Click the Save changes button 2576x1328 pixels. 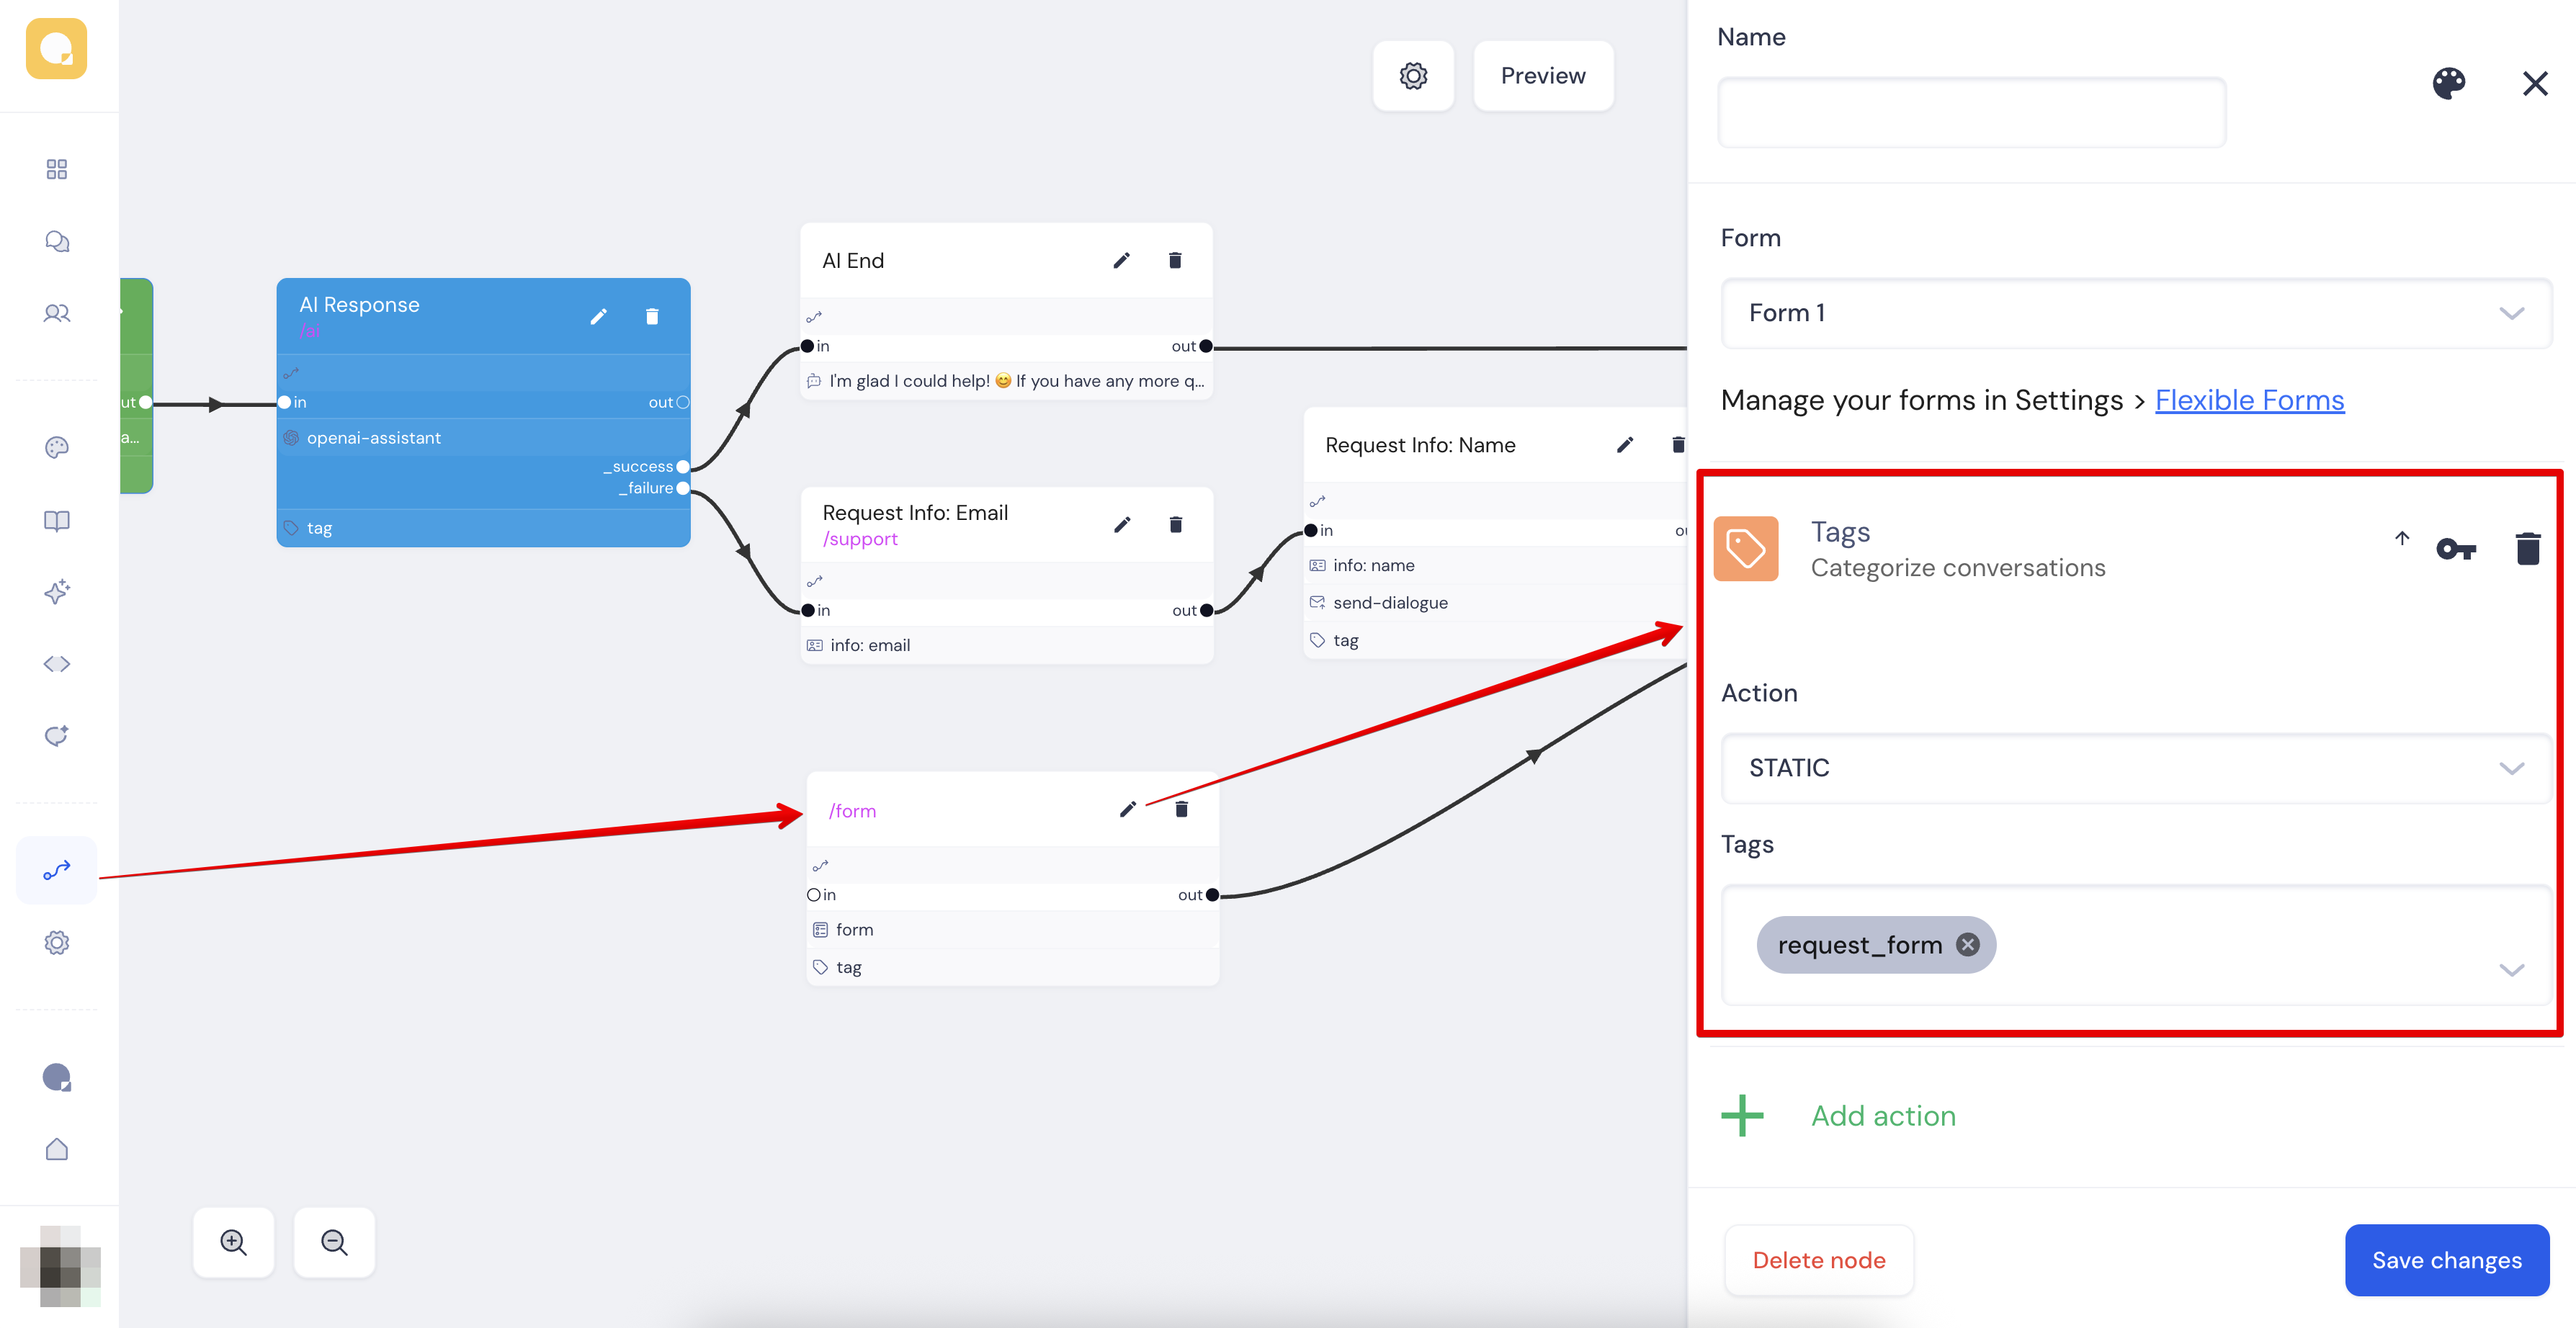pyautogui.click(x=2446, y=1260)
